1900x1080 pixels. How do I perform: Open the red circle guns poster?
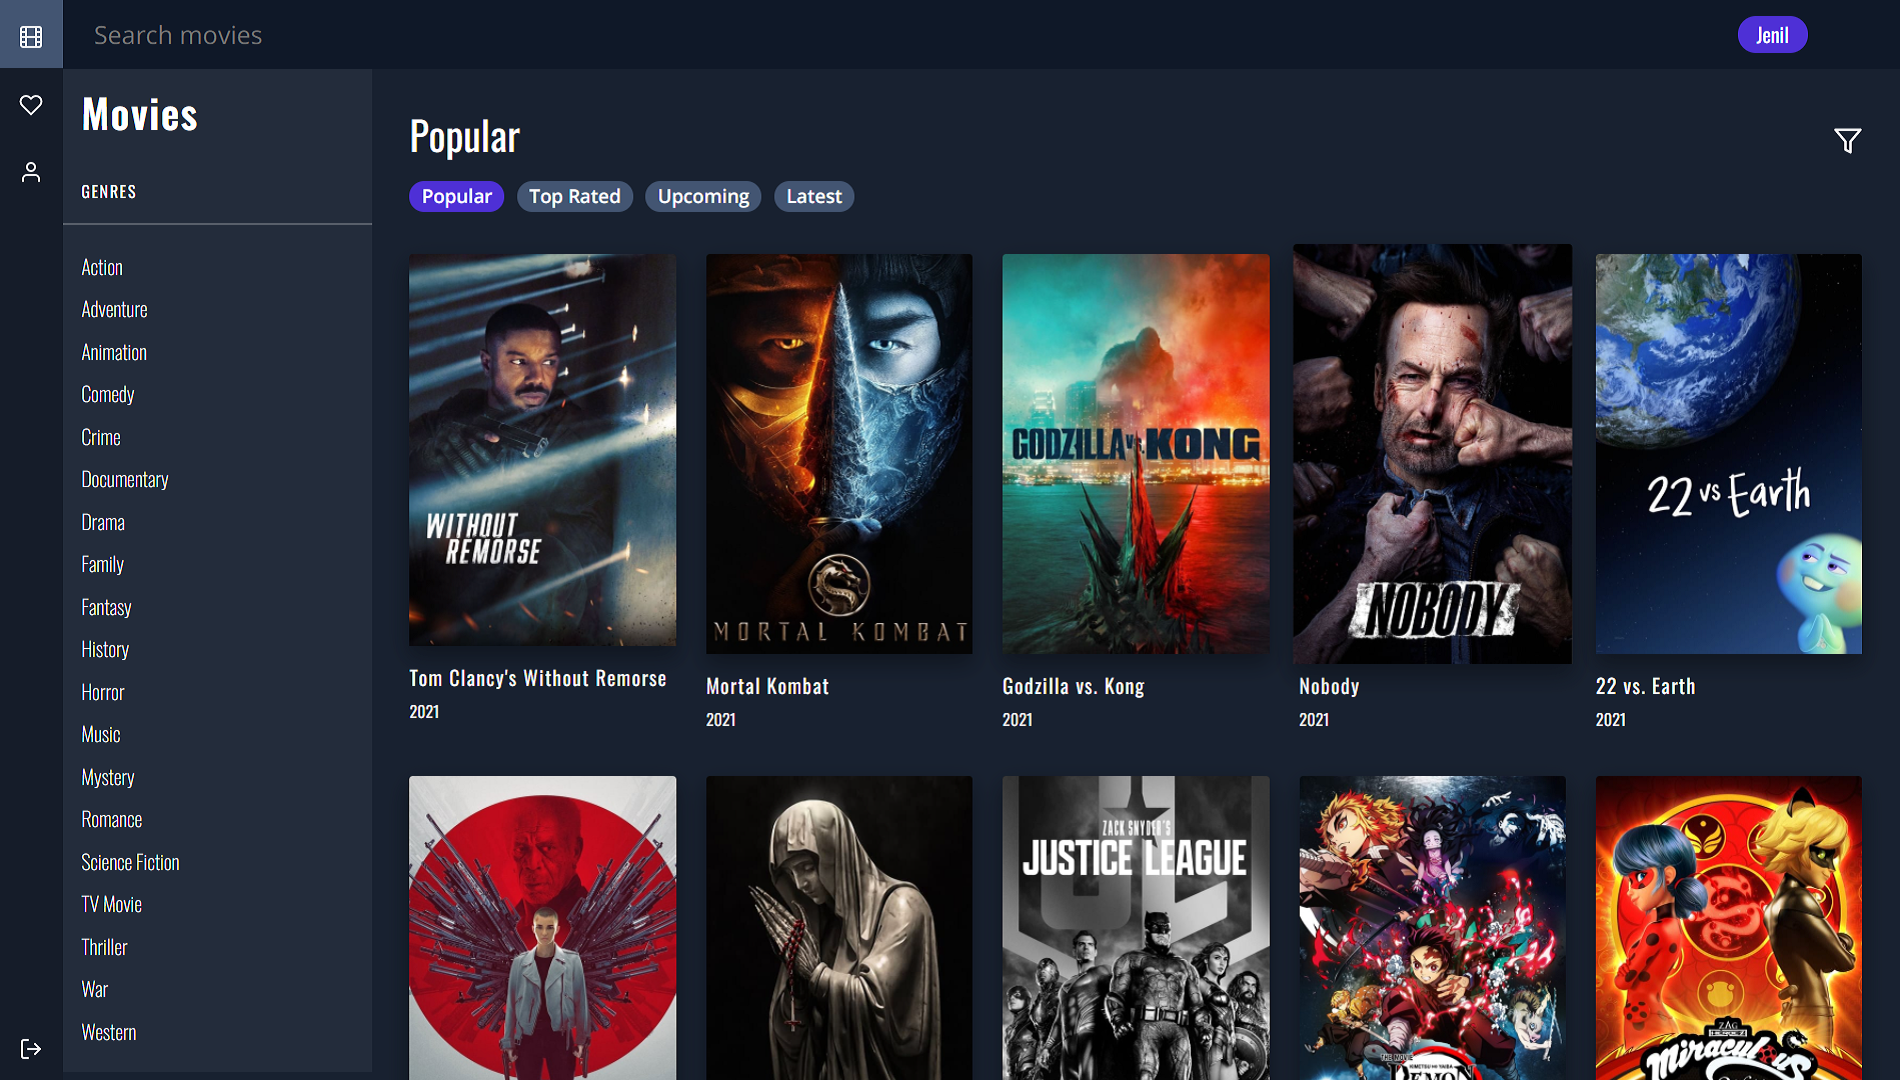[x=542, y=928]
